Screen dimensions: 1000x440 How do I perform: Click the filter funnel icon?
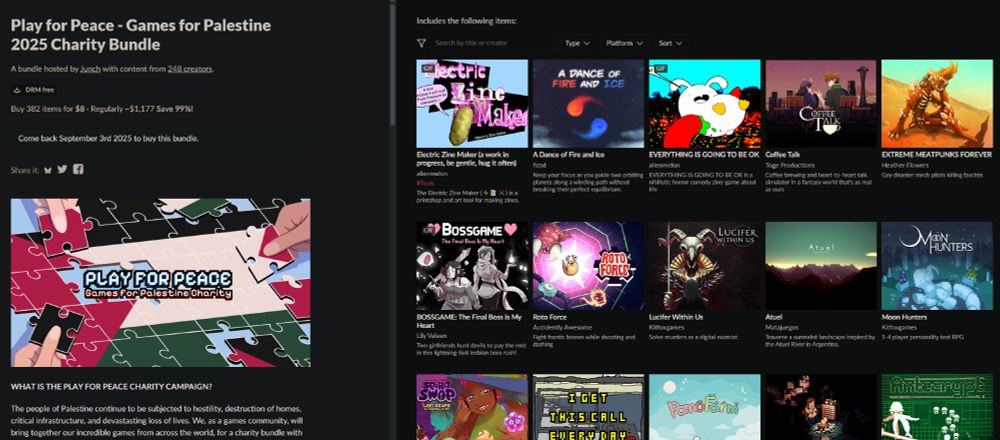[421, 43]
